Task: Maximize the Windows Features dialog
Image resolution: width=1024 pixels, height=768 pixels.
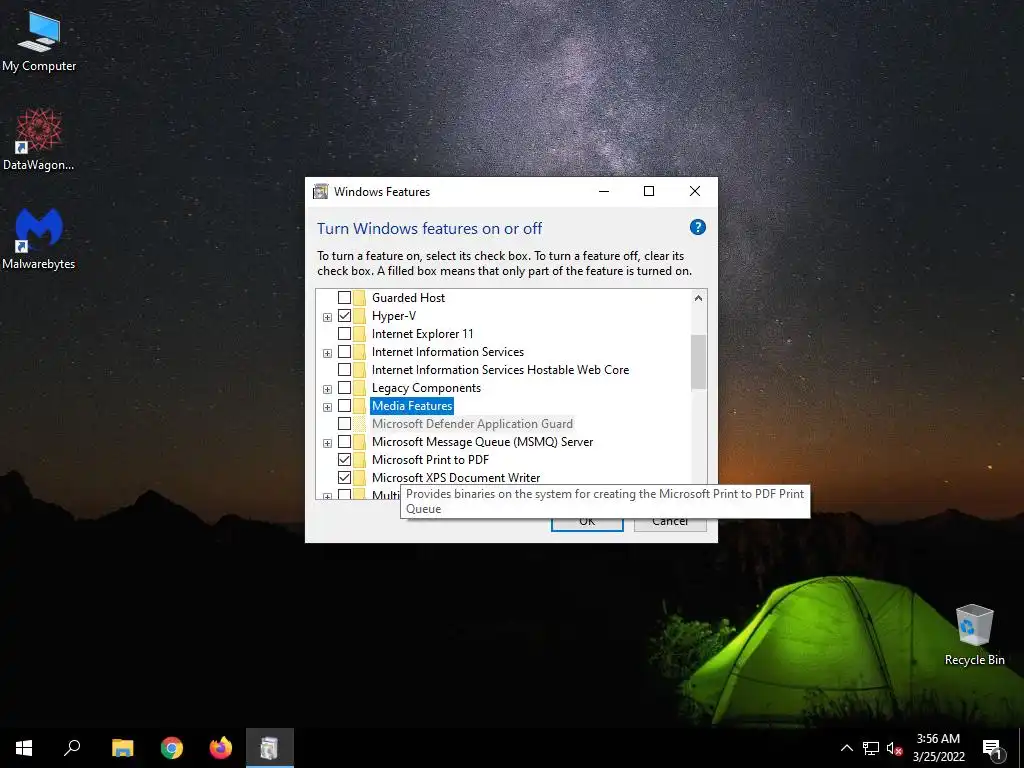Action: pos(649,191)
